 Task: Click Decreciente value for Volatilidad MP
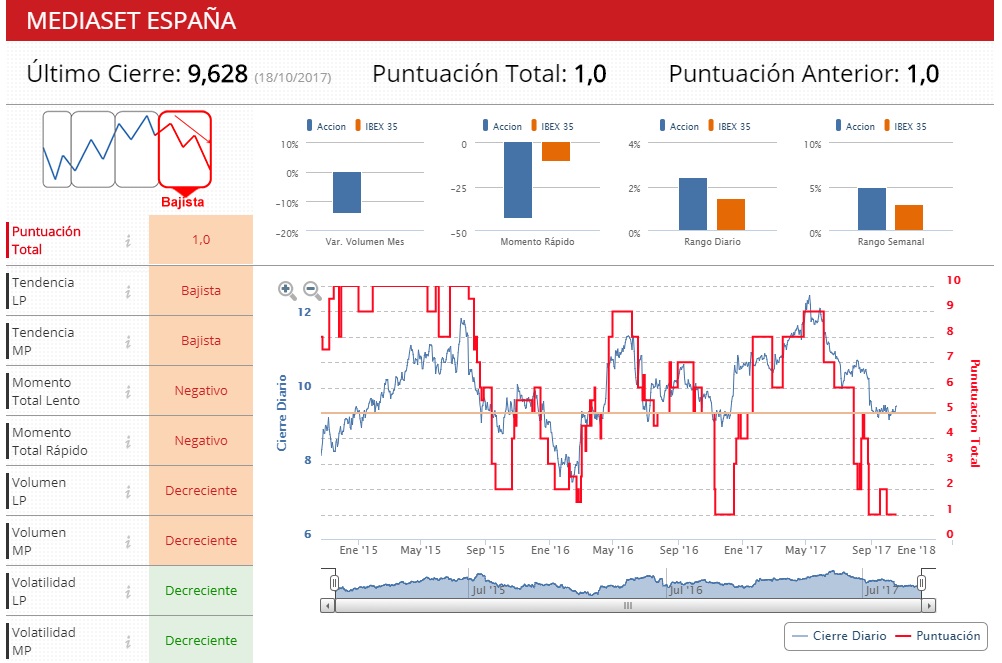coord(201,640)
